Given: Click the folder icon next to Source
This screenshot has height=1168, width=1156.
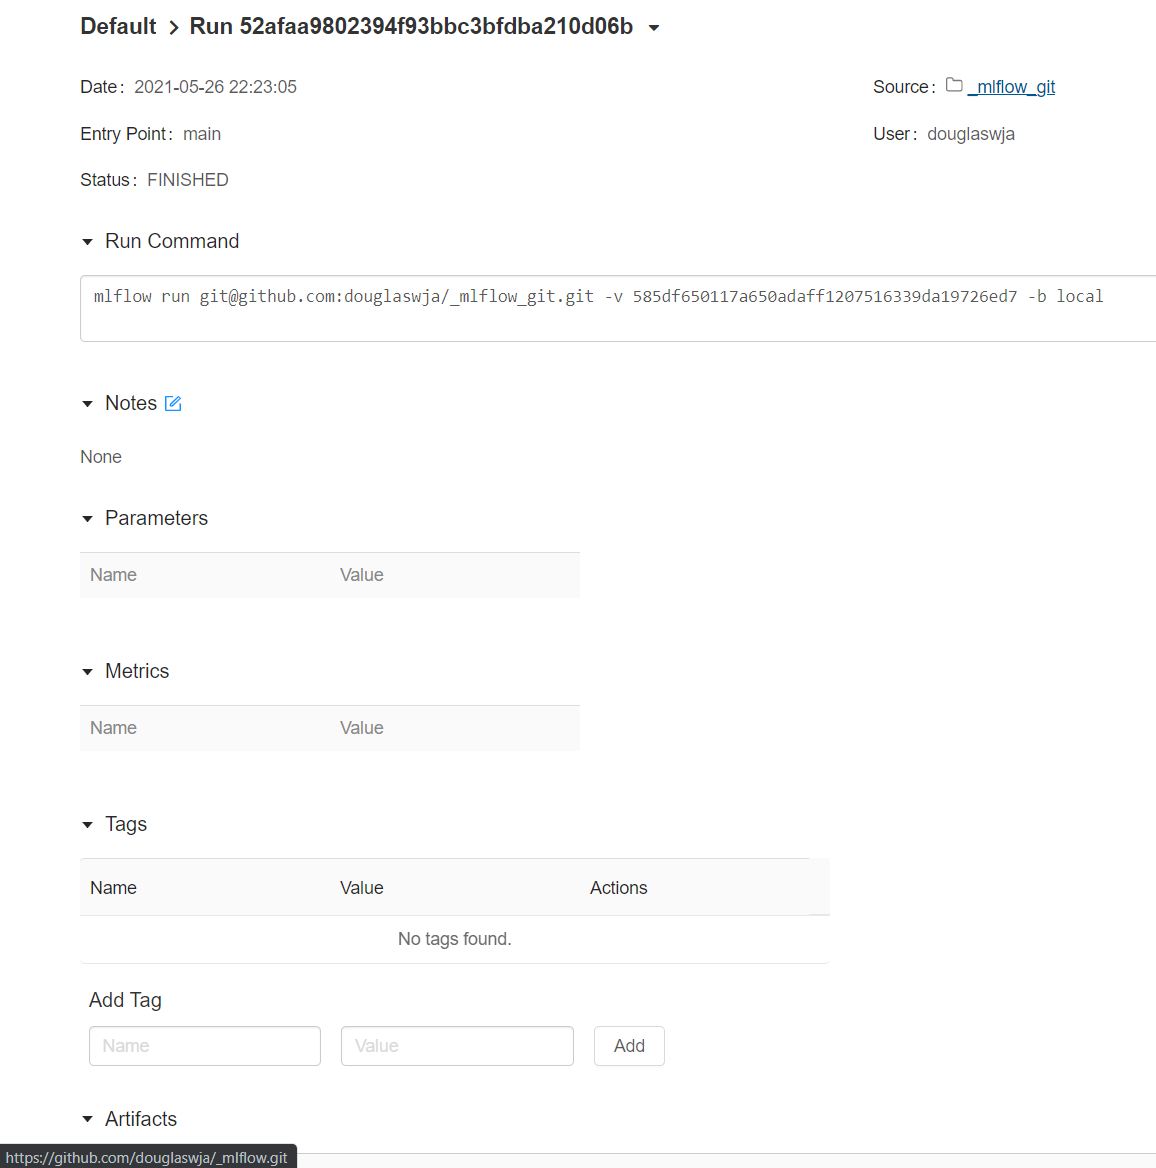Looking at the screenshot, I should [953, 86].
